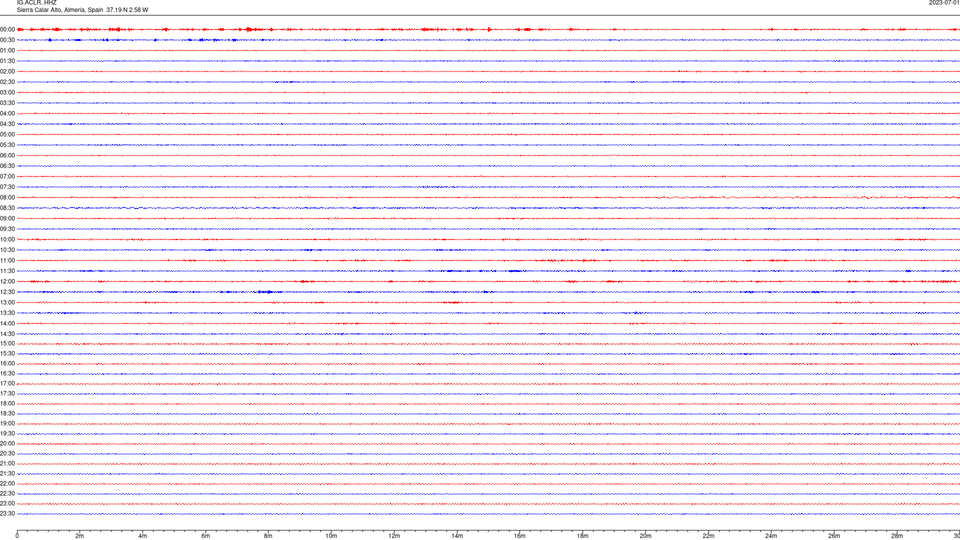Click the 2m tick label on the time axis
Screen dimensions: 960x540
click(x=80, y=536)
